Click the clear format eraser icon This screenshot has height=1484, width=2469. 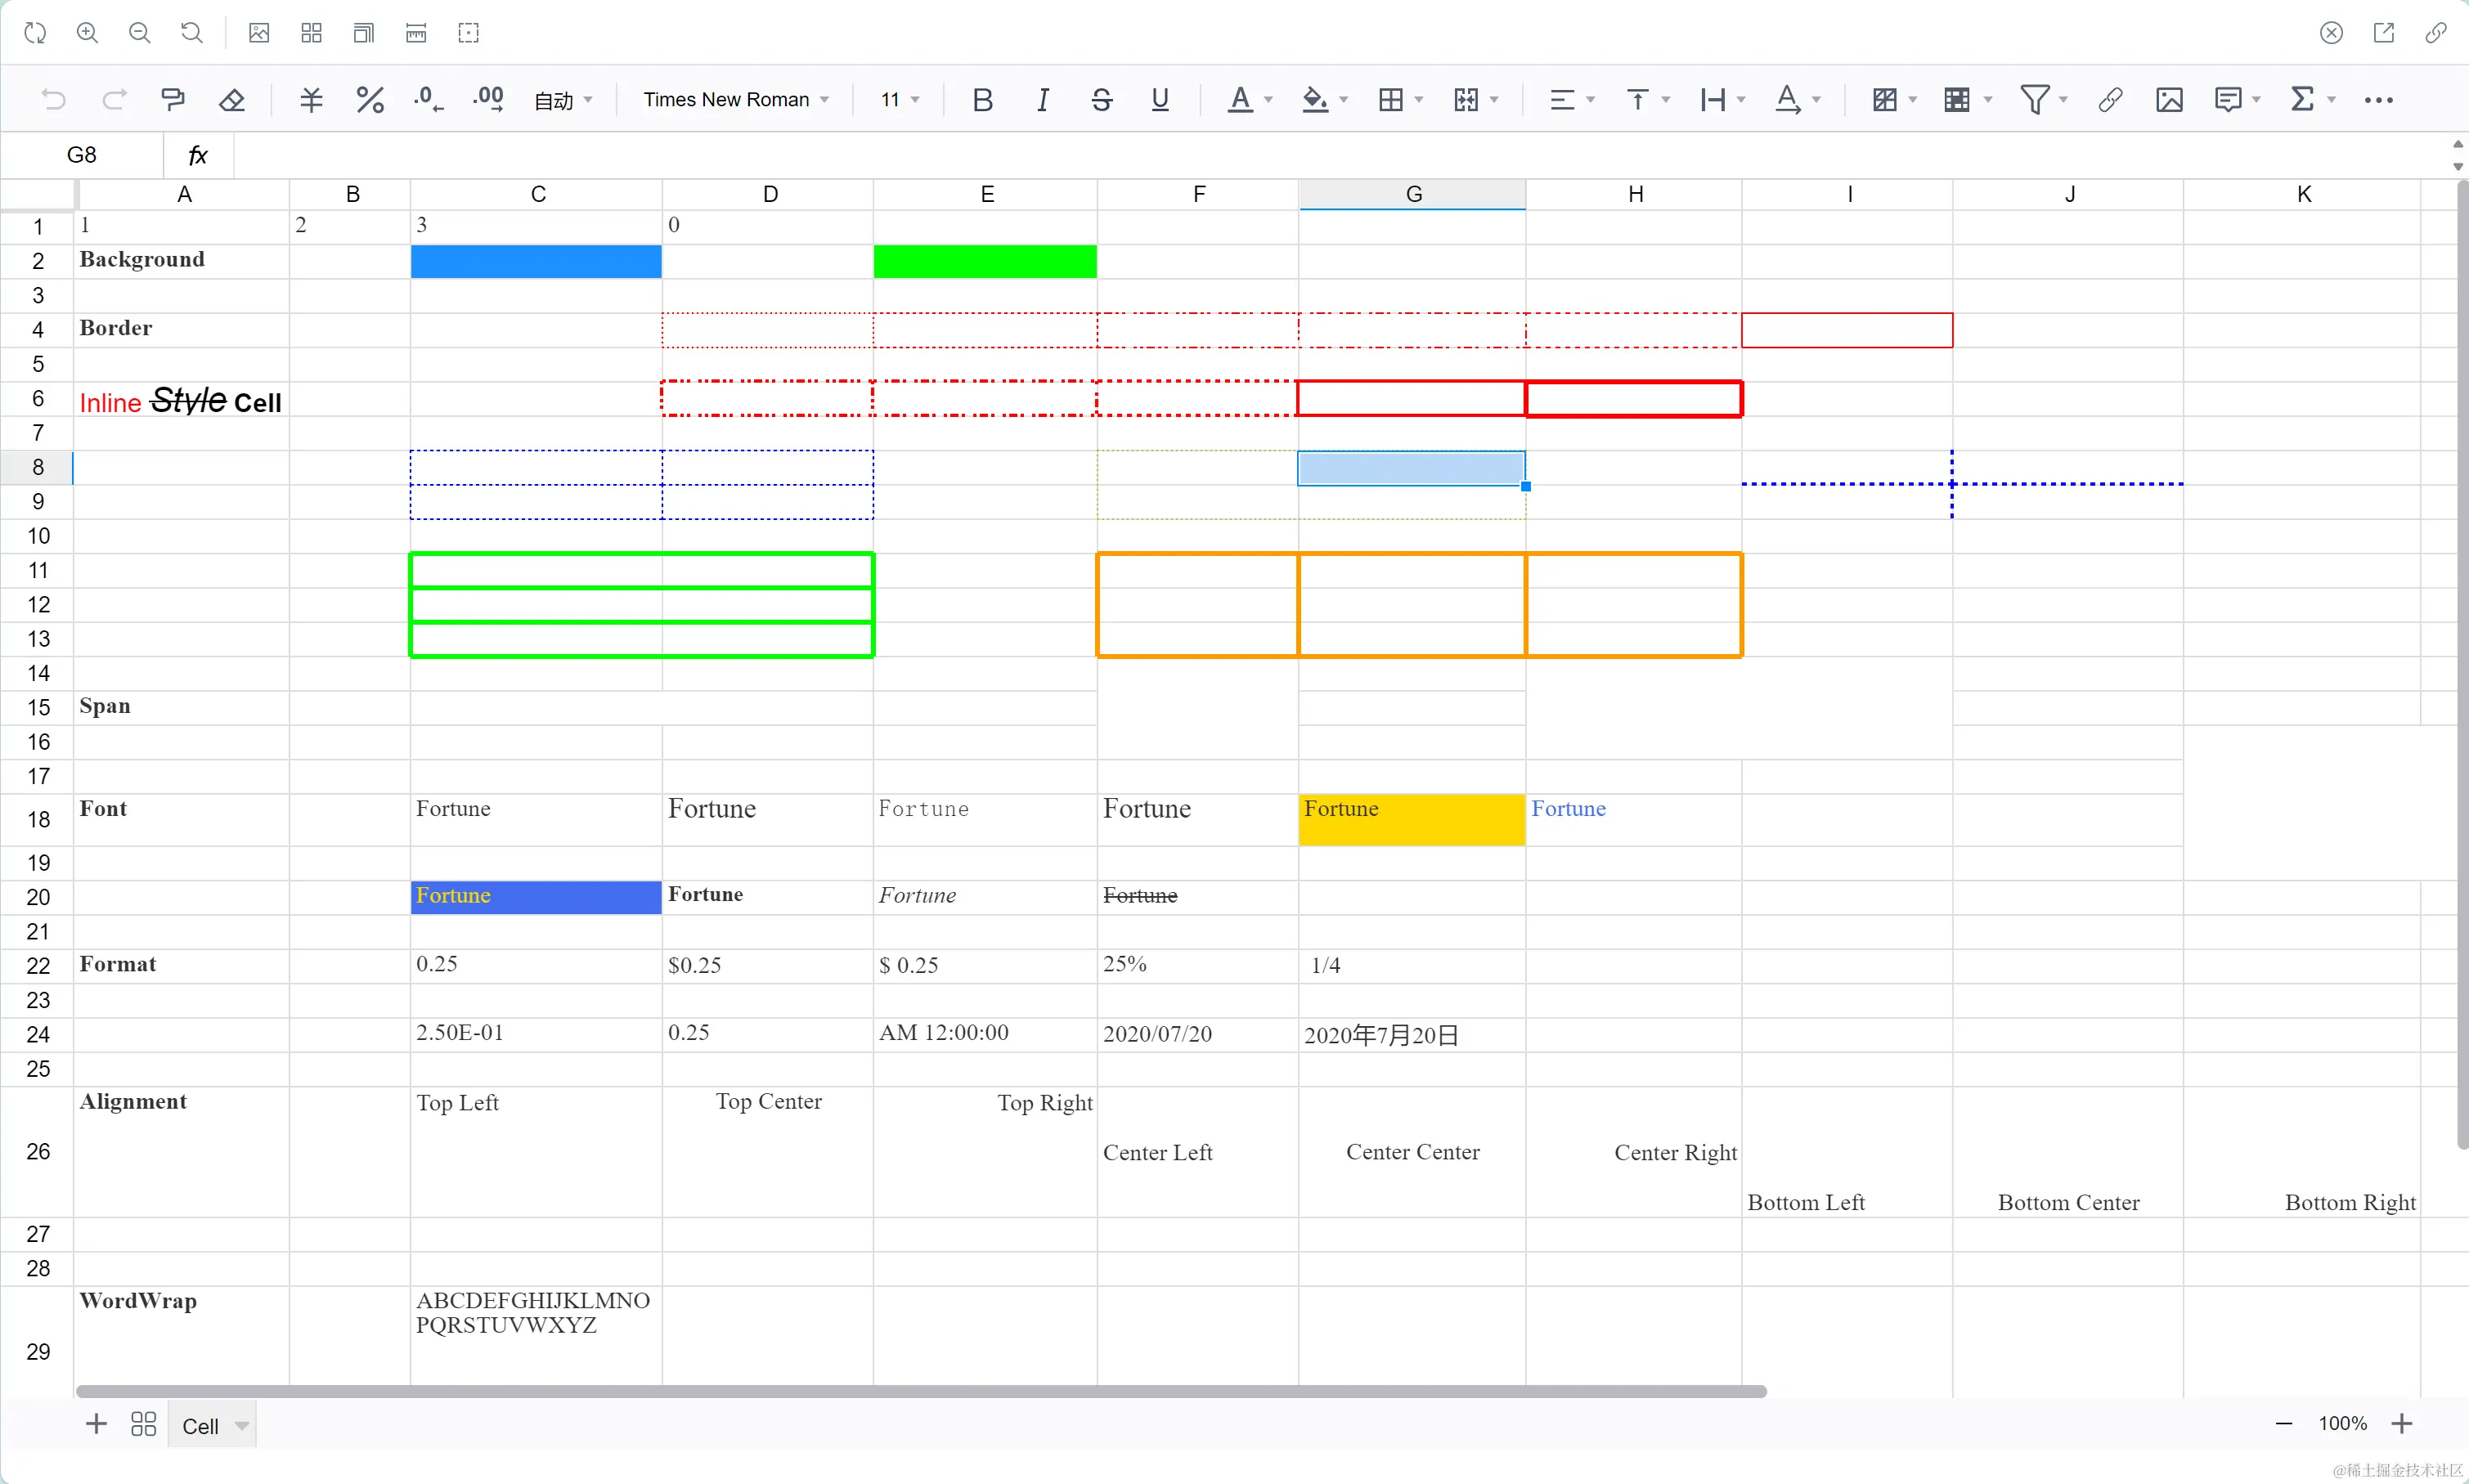(x=232, y=99)
